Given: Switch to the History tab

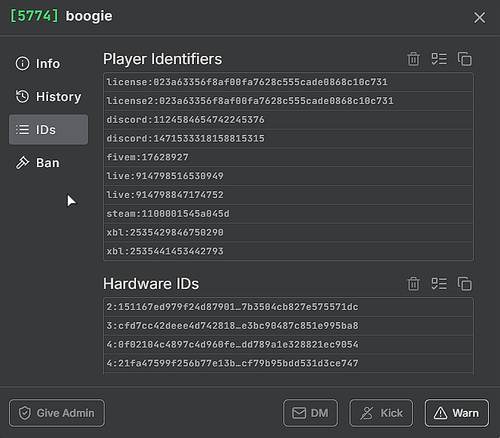Looking at the screenshot, I should (x=49, y=97).
